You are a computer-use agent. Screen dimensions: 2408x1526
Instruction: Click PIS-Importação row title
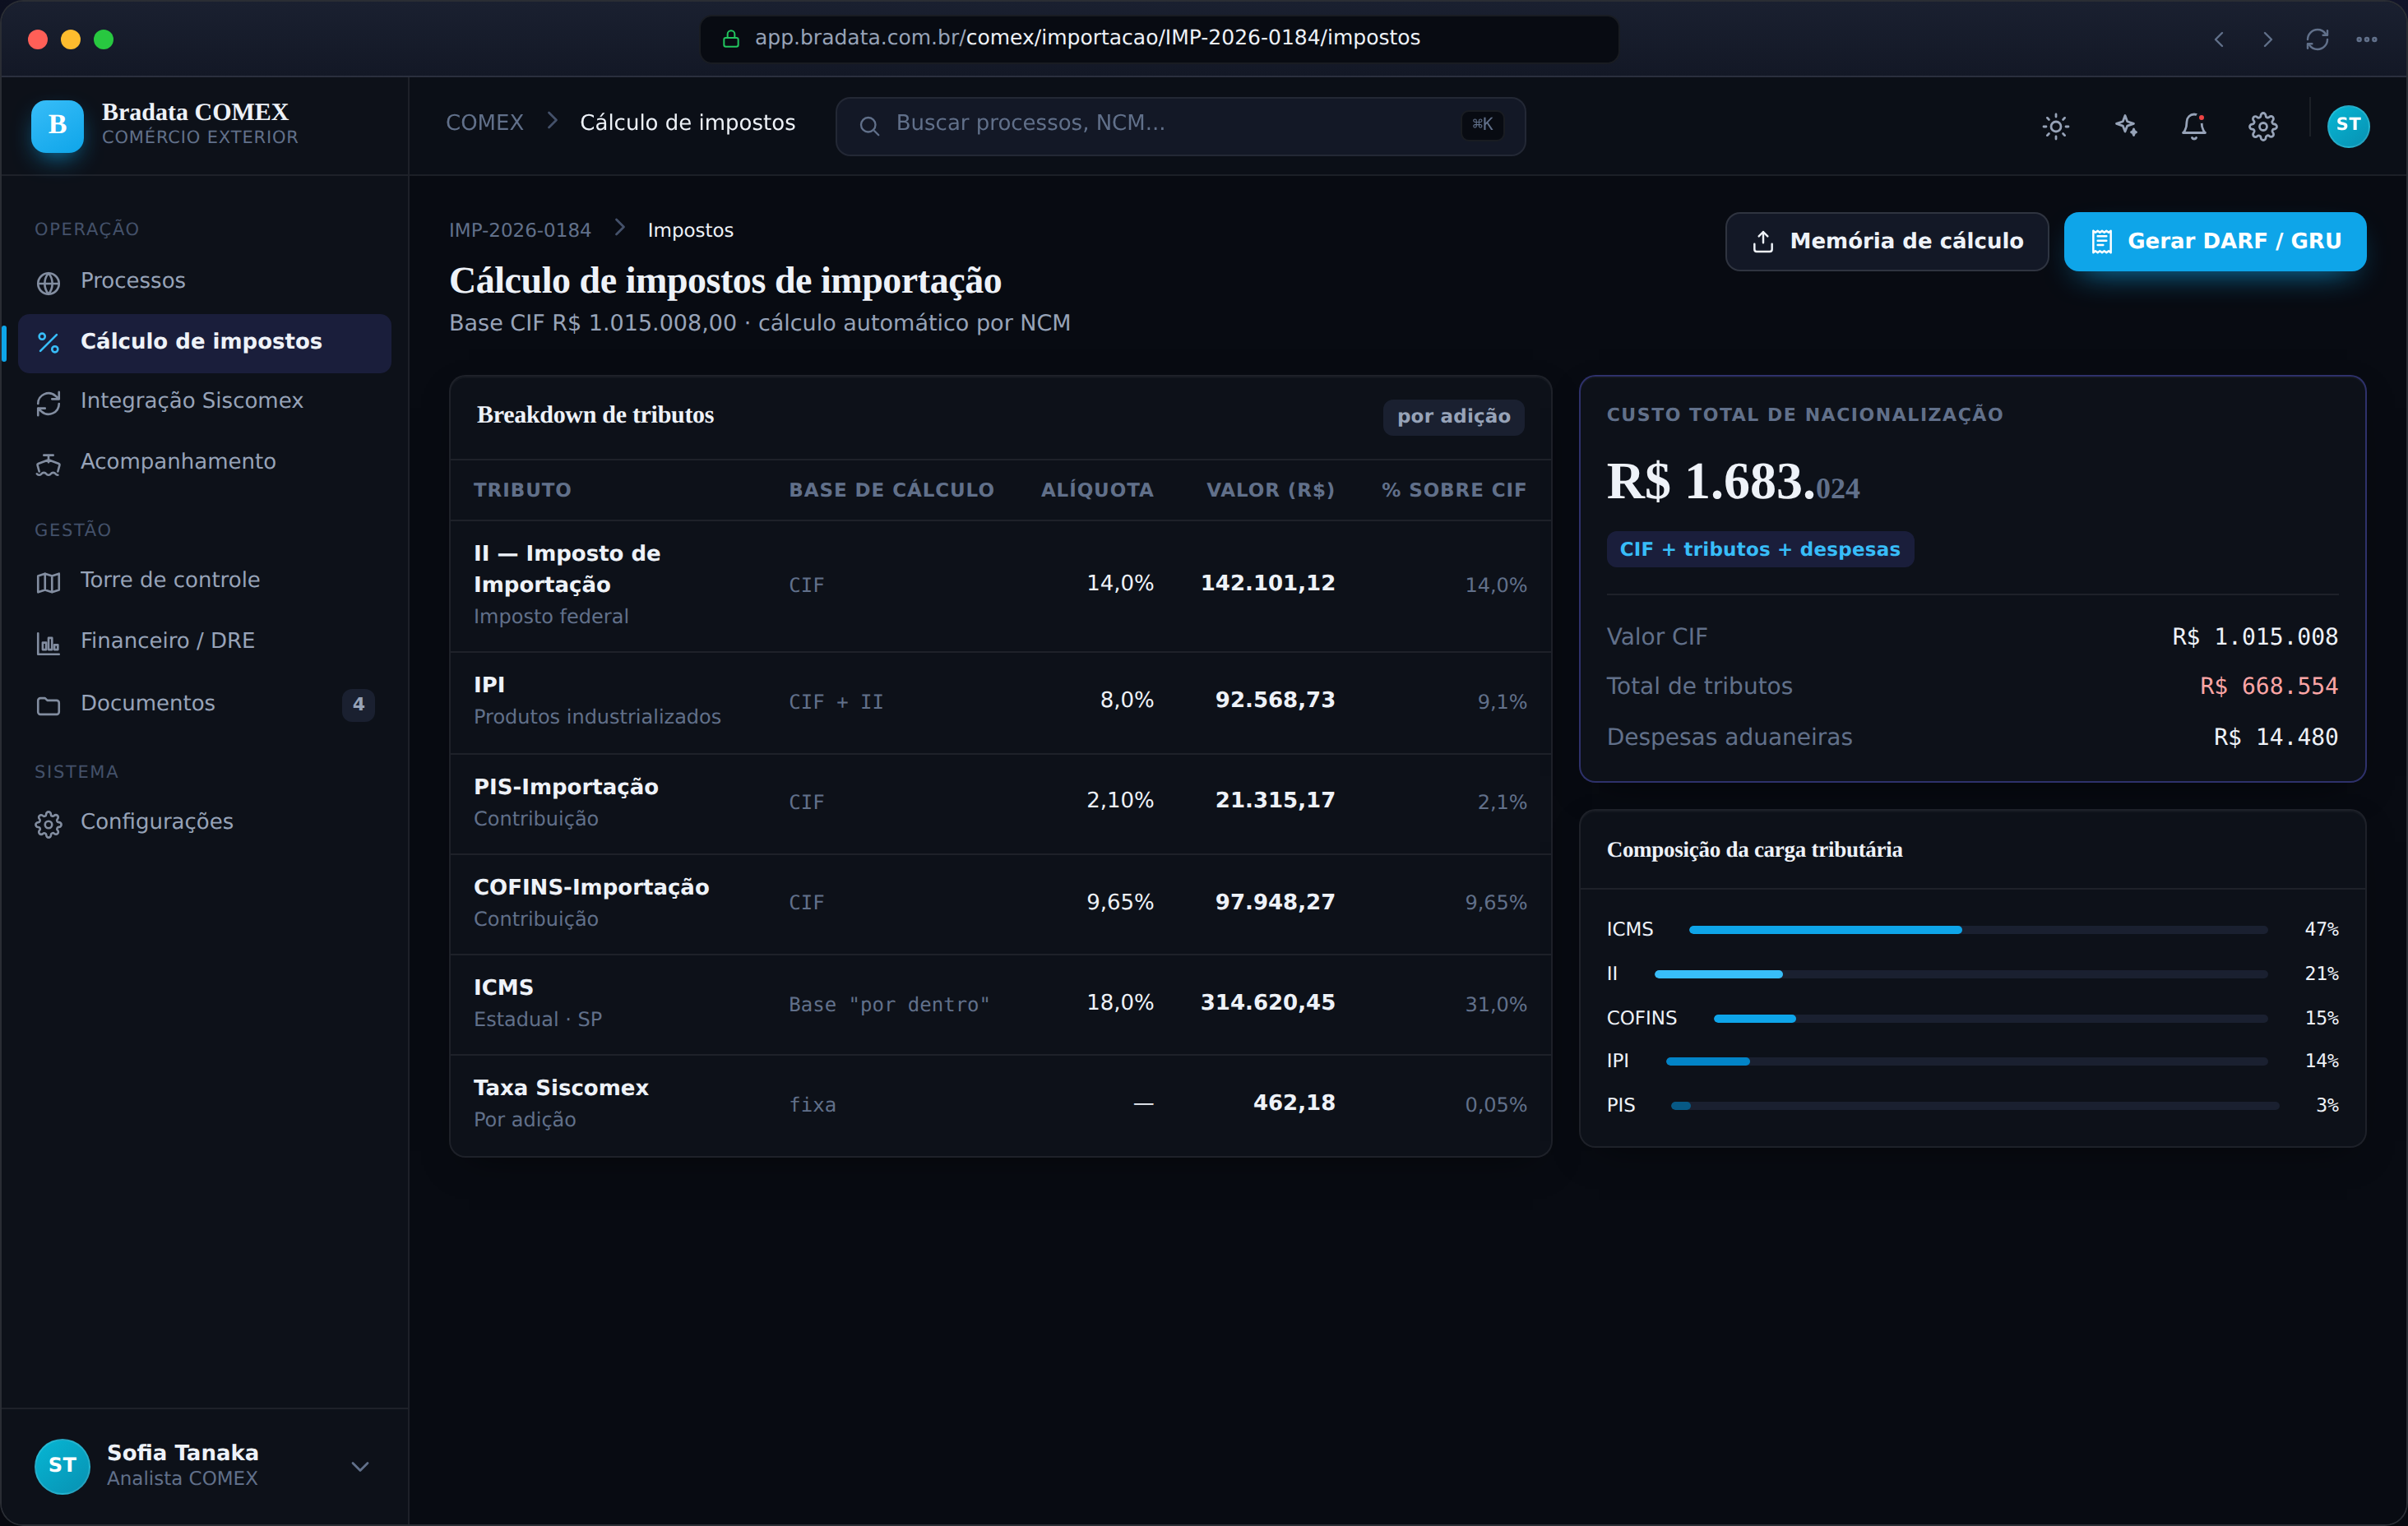point(566,787)
